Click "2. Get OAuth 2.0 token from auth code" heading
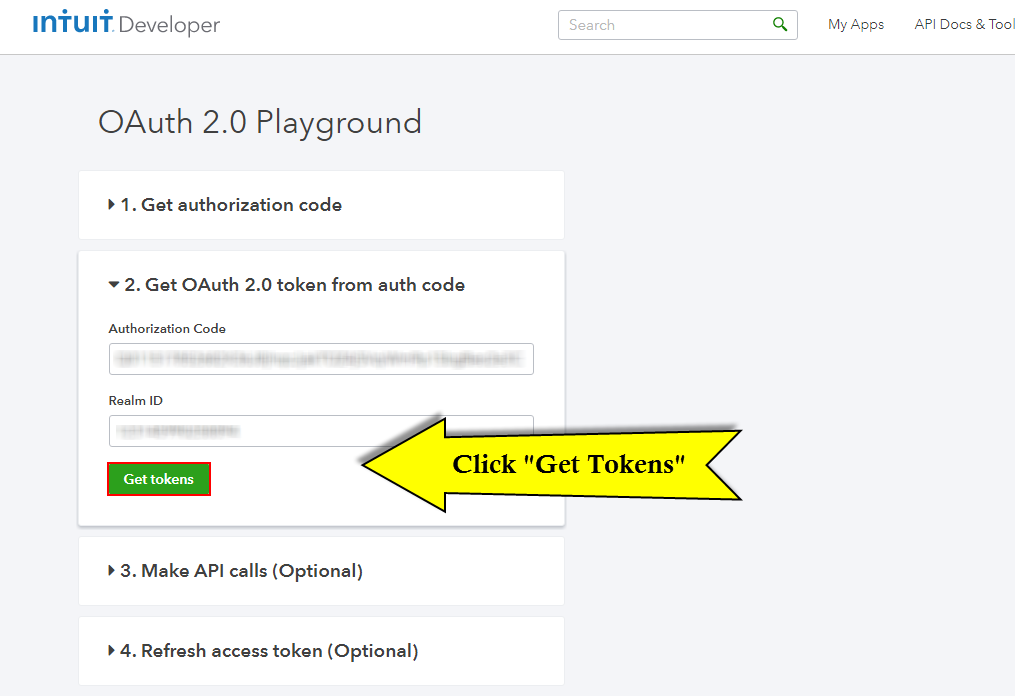Viewport: 1015px width, 696px height. (x=295, y=285)
